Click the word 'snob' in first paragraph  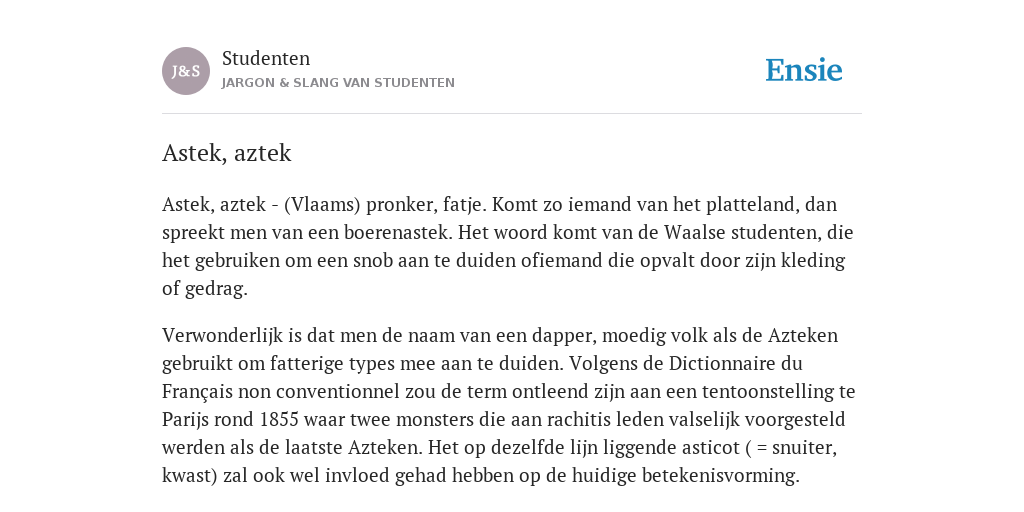373,261
